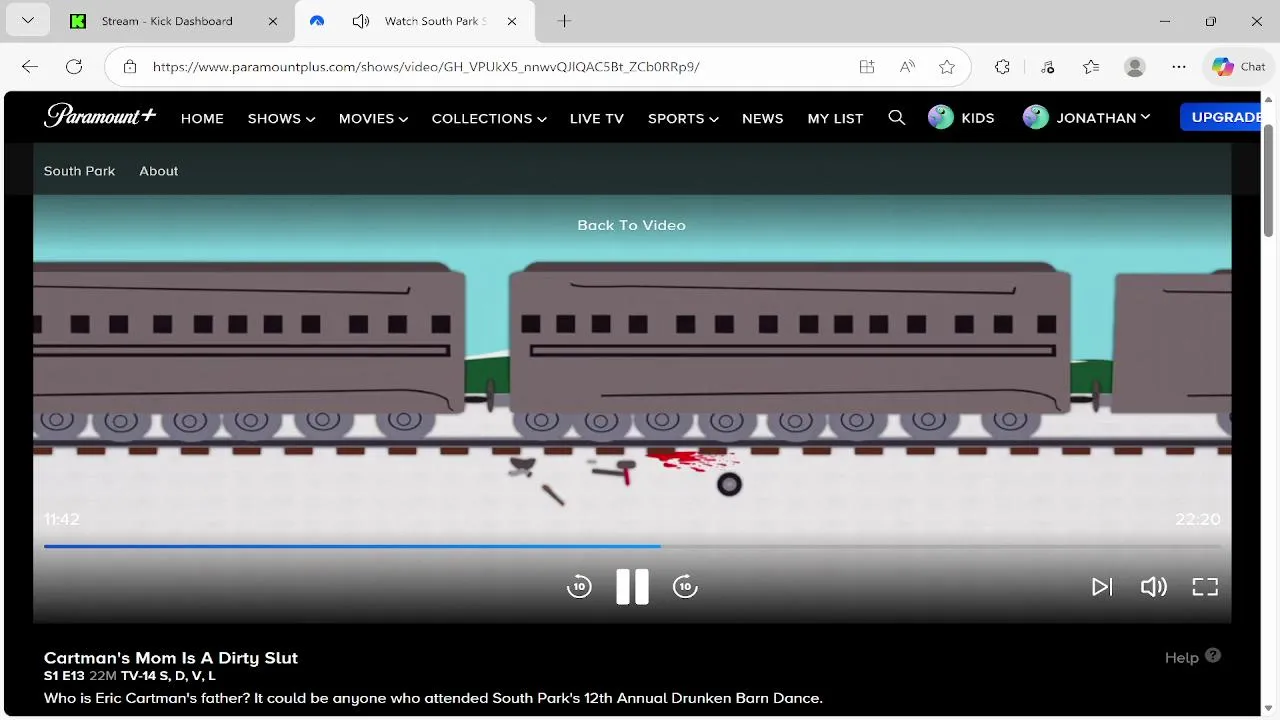1280x720 pixels.
Task: Pause the video with the pause button
Action: (632, 587)
